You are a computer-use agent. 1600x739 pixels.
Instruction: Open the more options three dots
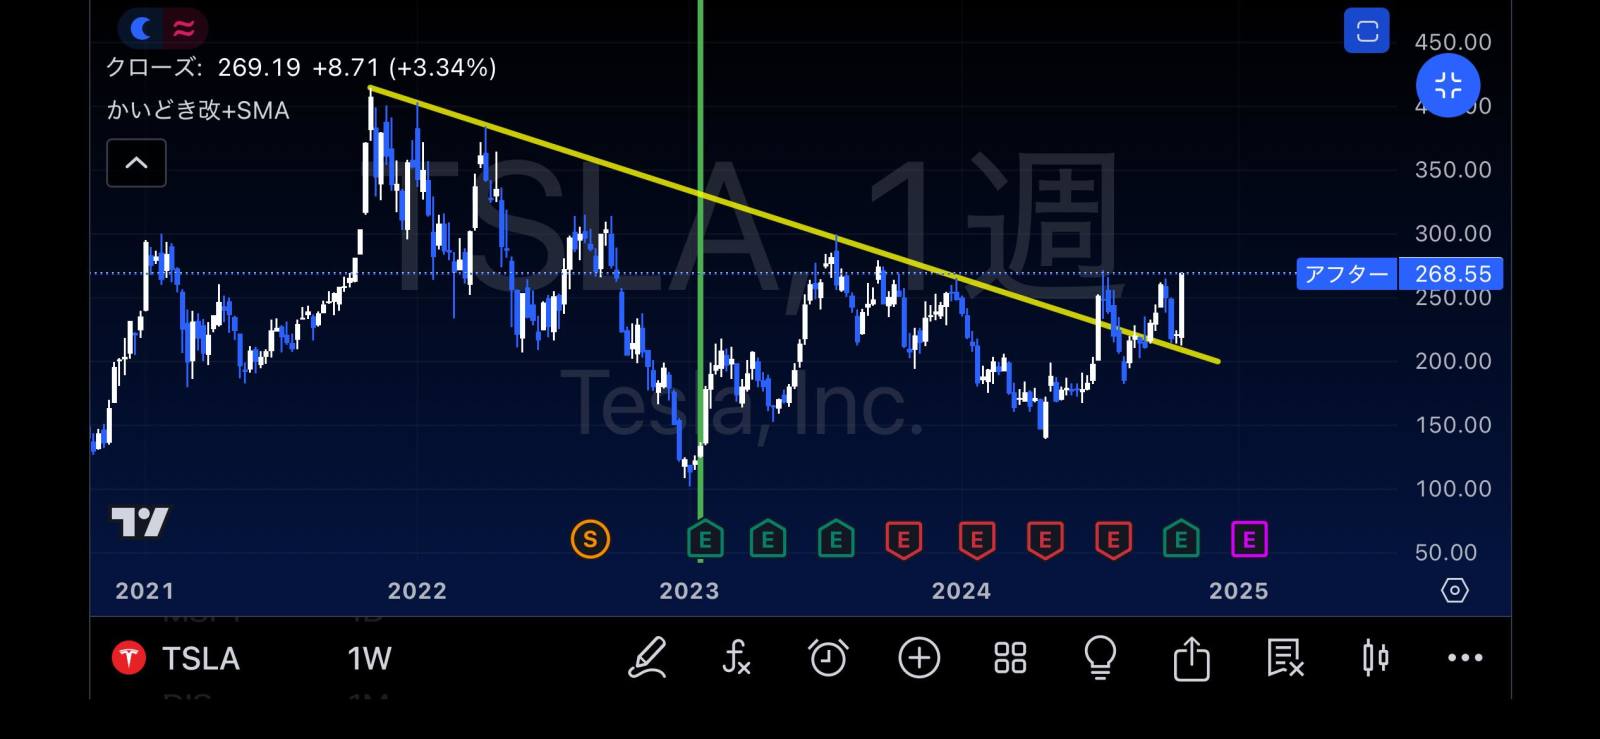1465,658
